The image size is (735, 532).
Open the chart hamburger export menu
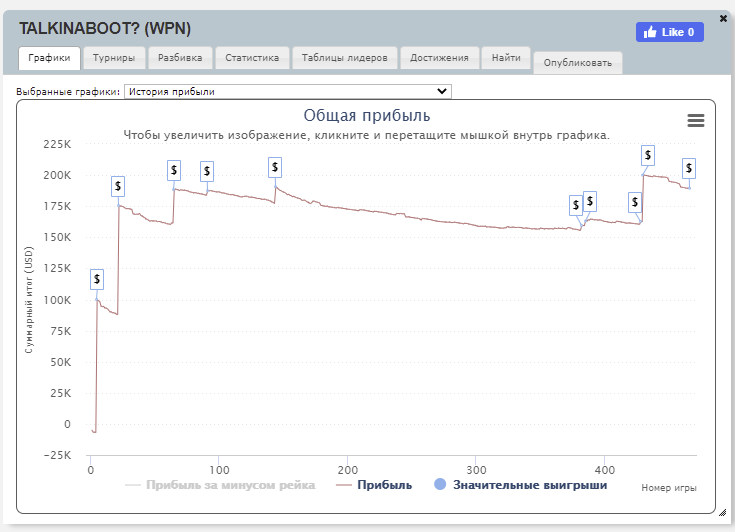coord(696,120)
